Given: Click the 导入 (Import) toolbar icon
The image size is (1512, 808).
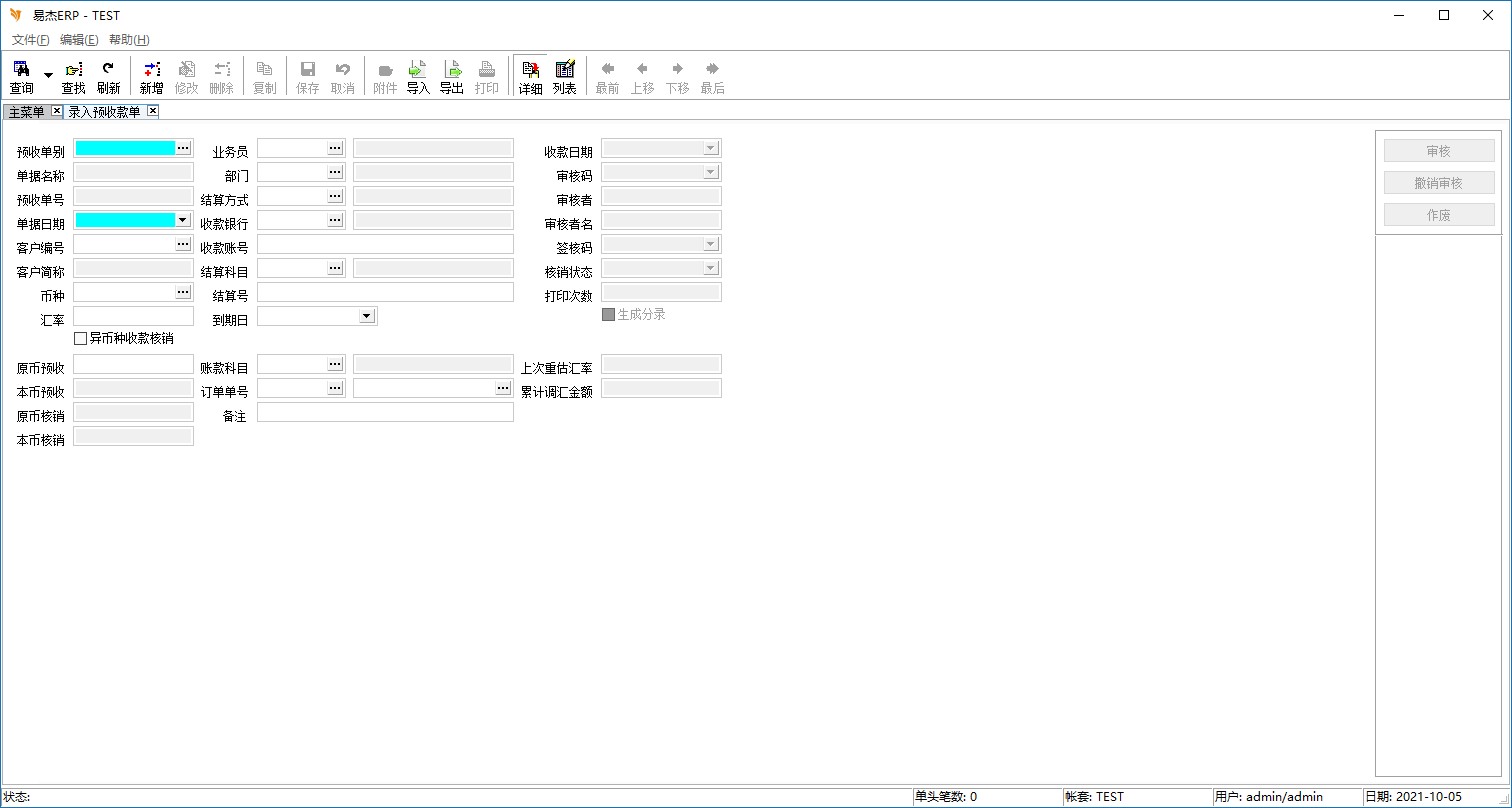Looking at the screenshot, I should coord(417,76).
